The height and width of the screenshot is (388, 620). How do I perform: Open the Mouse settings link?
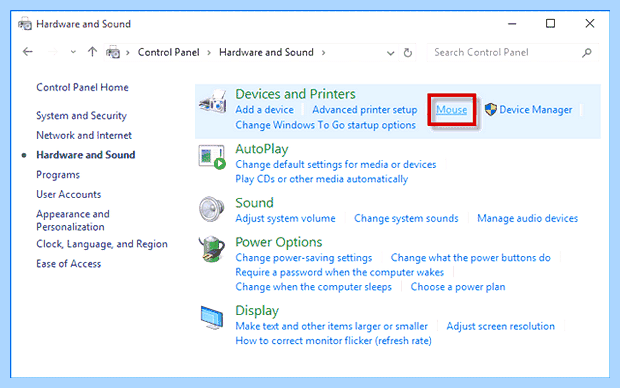[452, 110]
